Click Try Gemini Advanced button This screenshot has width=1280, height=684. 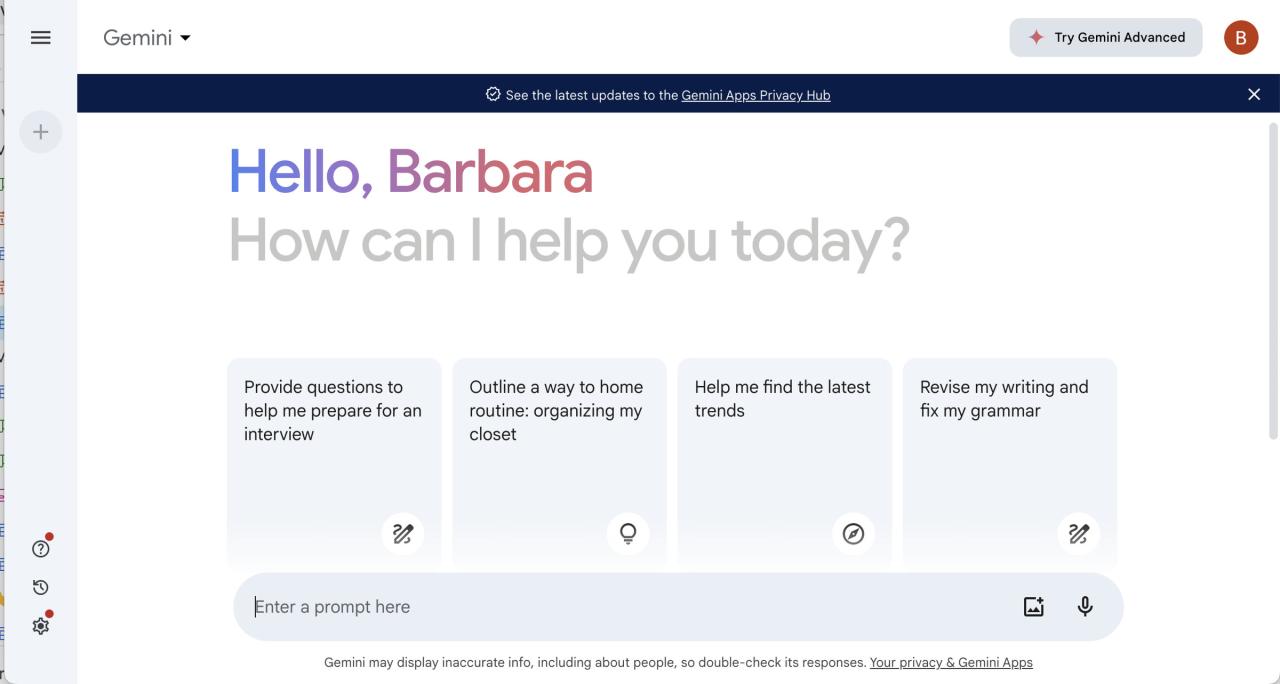click(x=1106, y=37)
